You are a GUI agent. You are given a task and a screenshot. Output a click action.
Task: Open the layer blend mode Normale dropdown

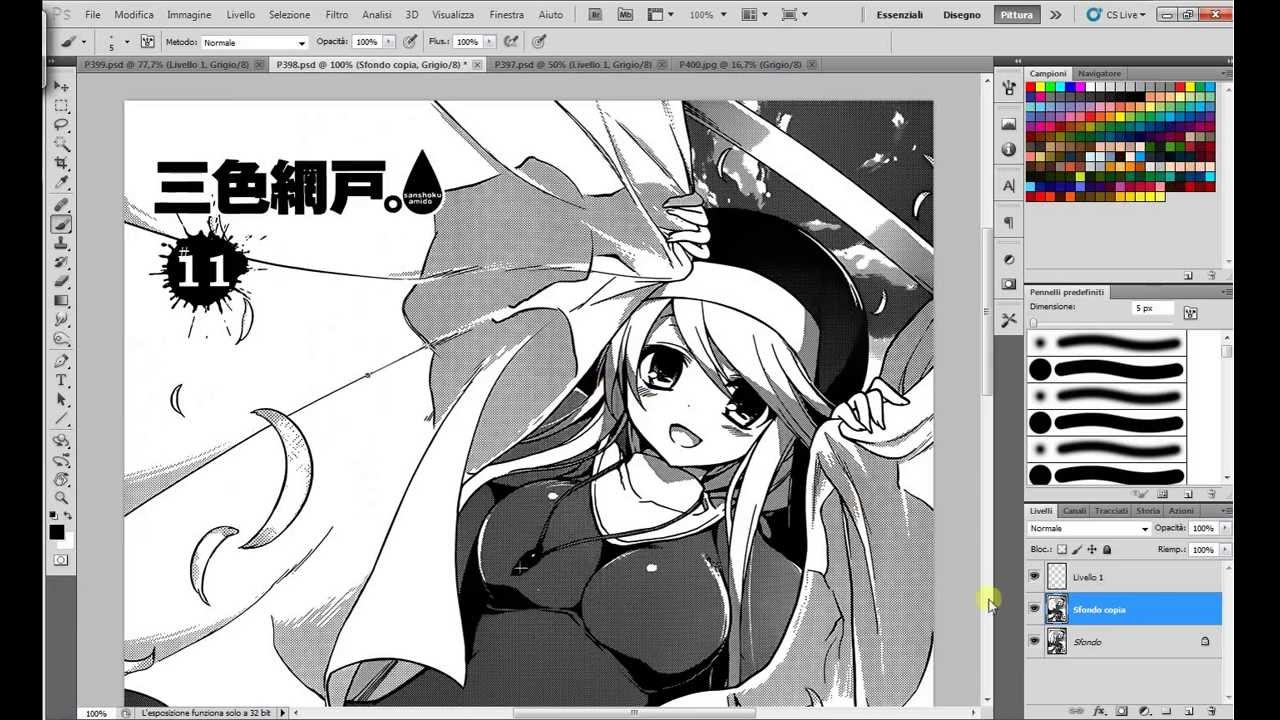(x=1089, y=528)
